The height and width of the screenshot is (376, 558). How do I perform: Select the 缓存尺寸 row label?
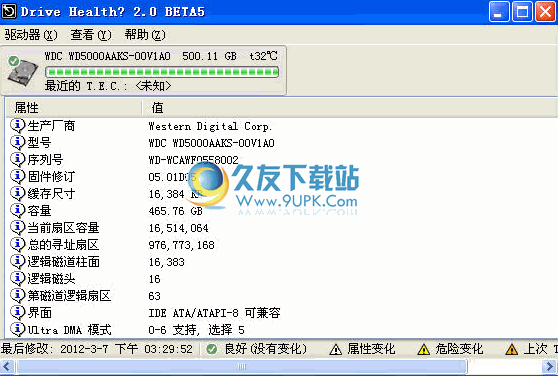tap(51, 194)
